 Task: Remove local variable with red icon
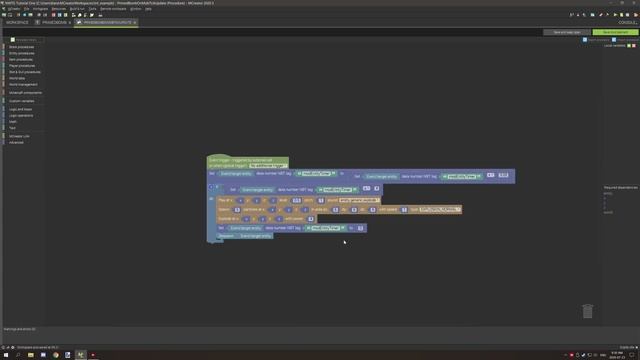coord(634,46)
